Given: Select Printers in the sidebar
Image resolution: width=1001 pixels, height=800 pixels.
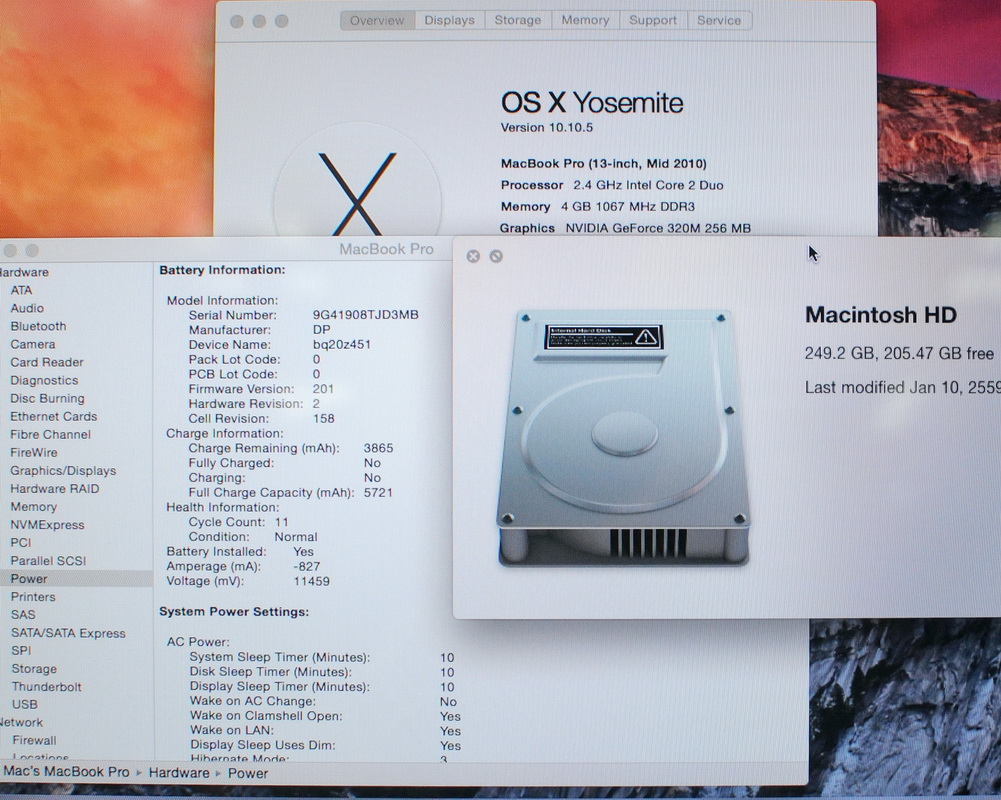Looking at the screenshot, I should (x=33, y=597).
